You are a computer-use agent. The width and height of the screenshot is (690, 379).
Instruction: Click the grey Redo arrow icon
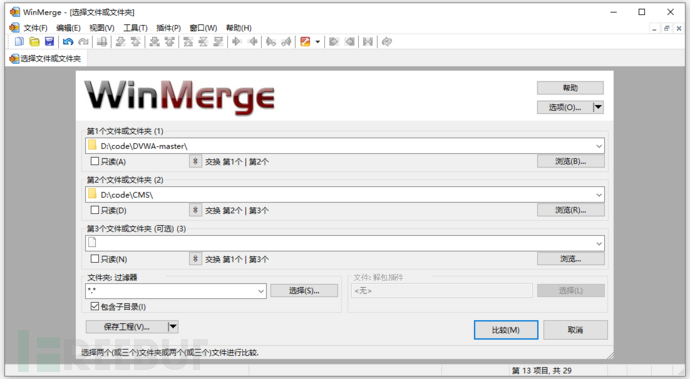pos(83,42)
